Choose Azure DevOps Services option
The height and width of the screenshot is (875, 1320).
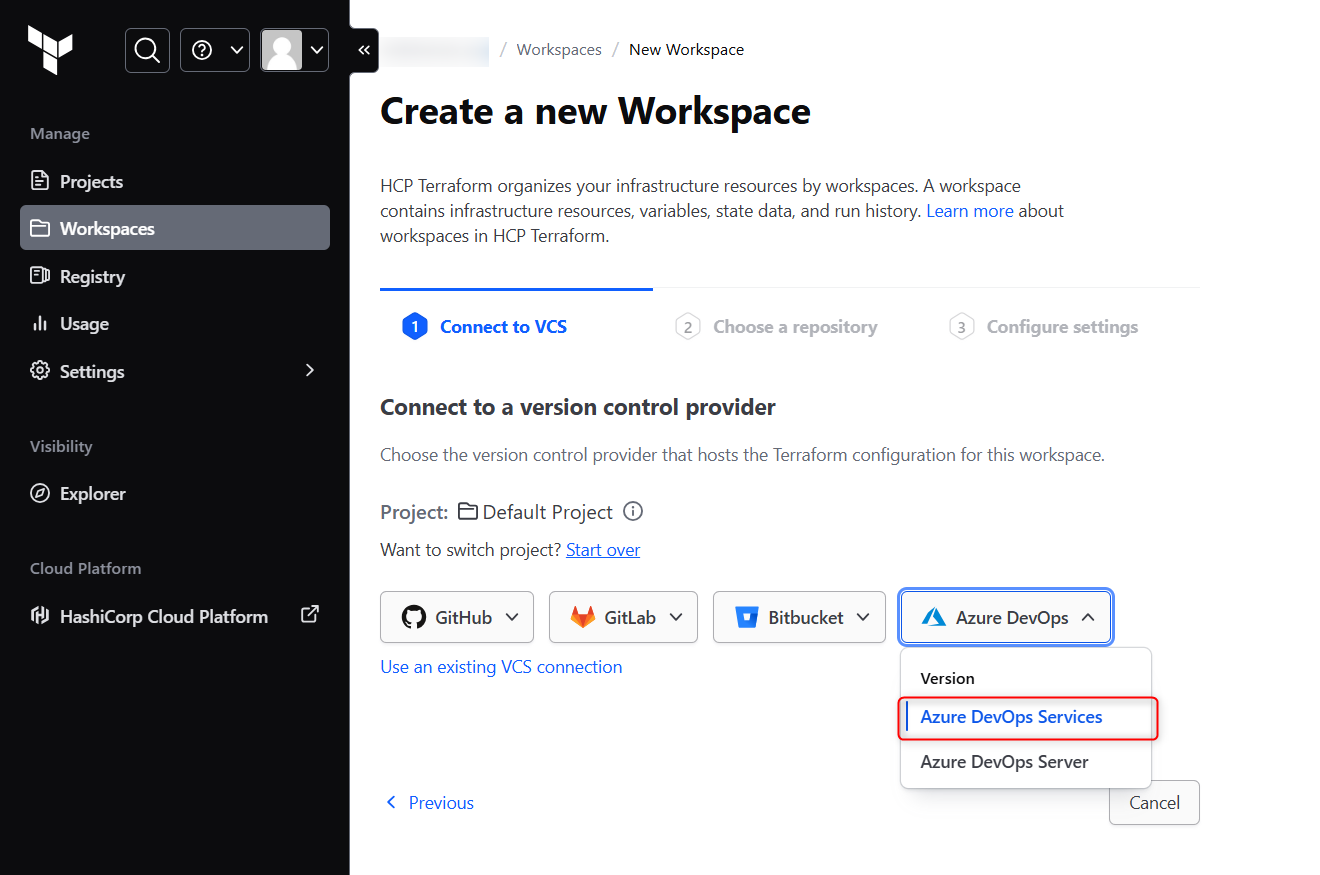coord(1026,717)
